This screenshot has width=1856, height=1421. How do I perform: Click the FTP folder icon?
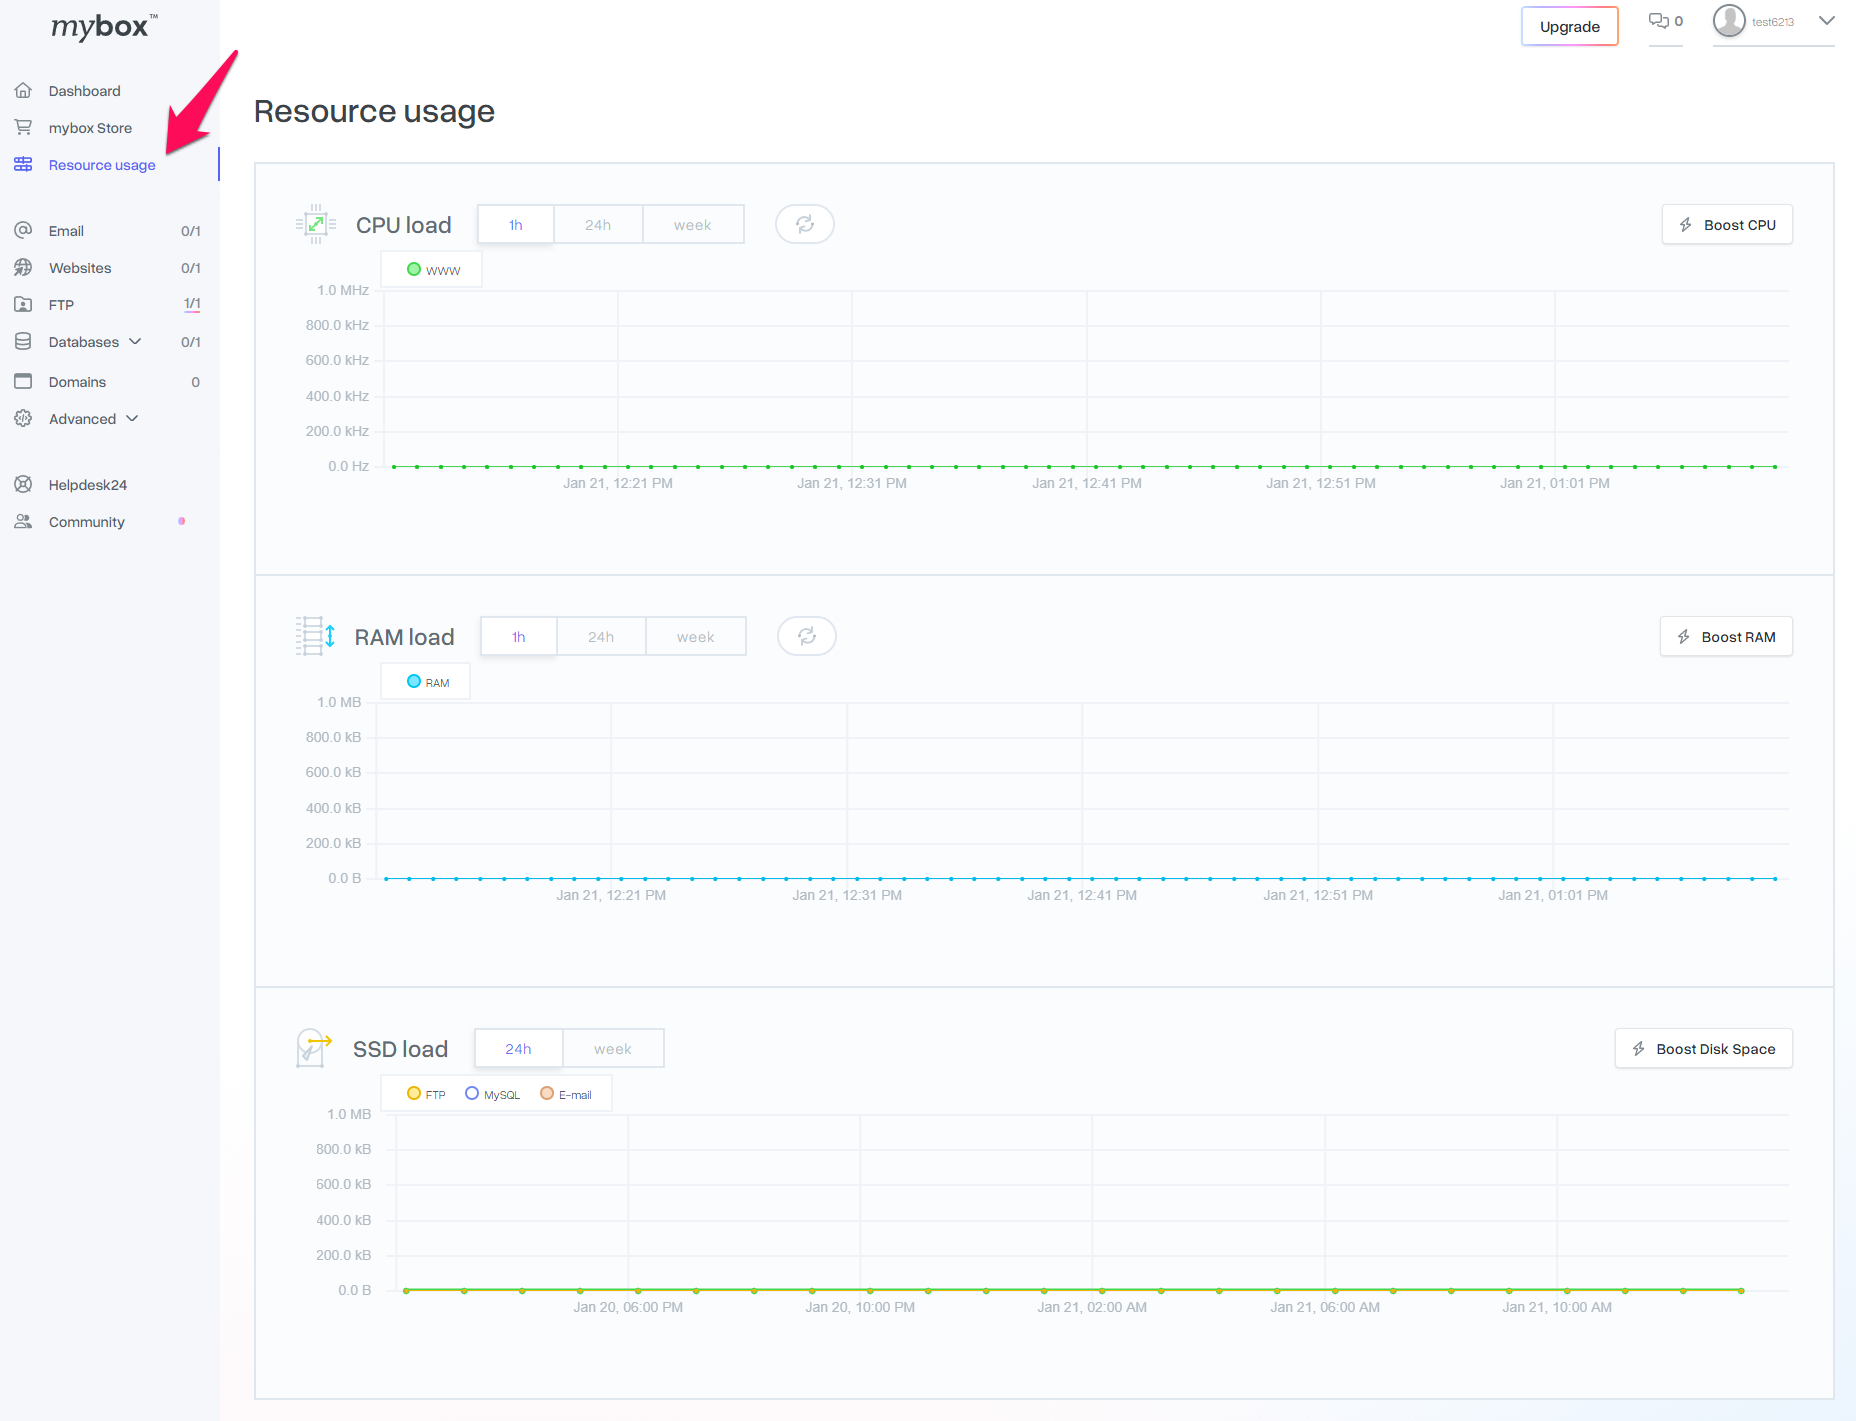(x=23, y=305)
